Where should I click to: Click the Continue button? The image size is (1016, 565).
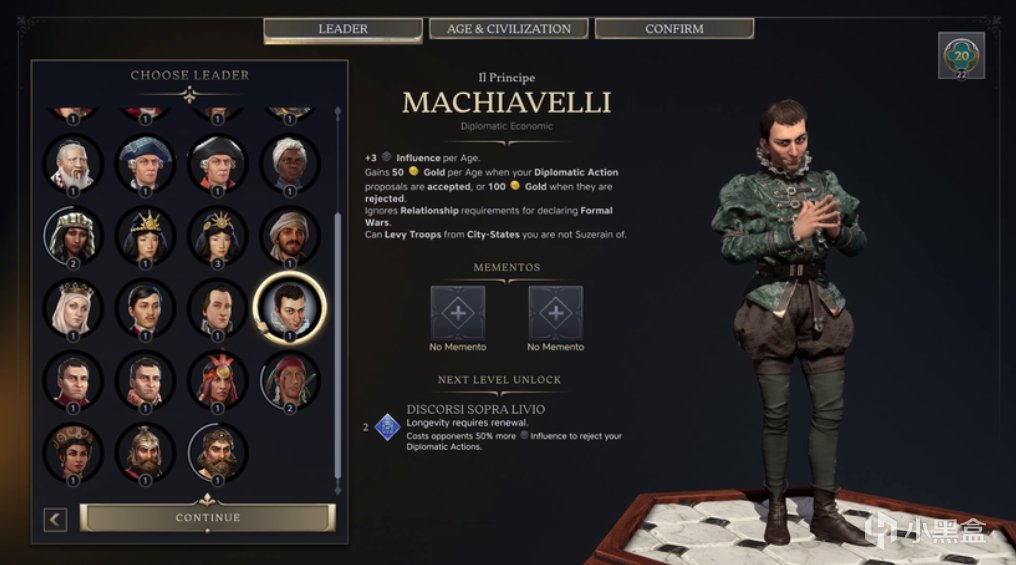[207, 518]
